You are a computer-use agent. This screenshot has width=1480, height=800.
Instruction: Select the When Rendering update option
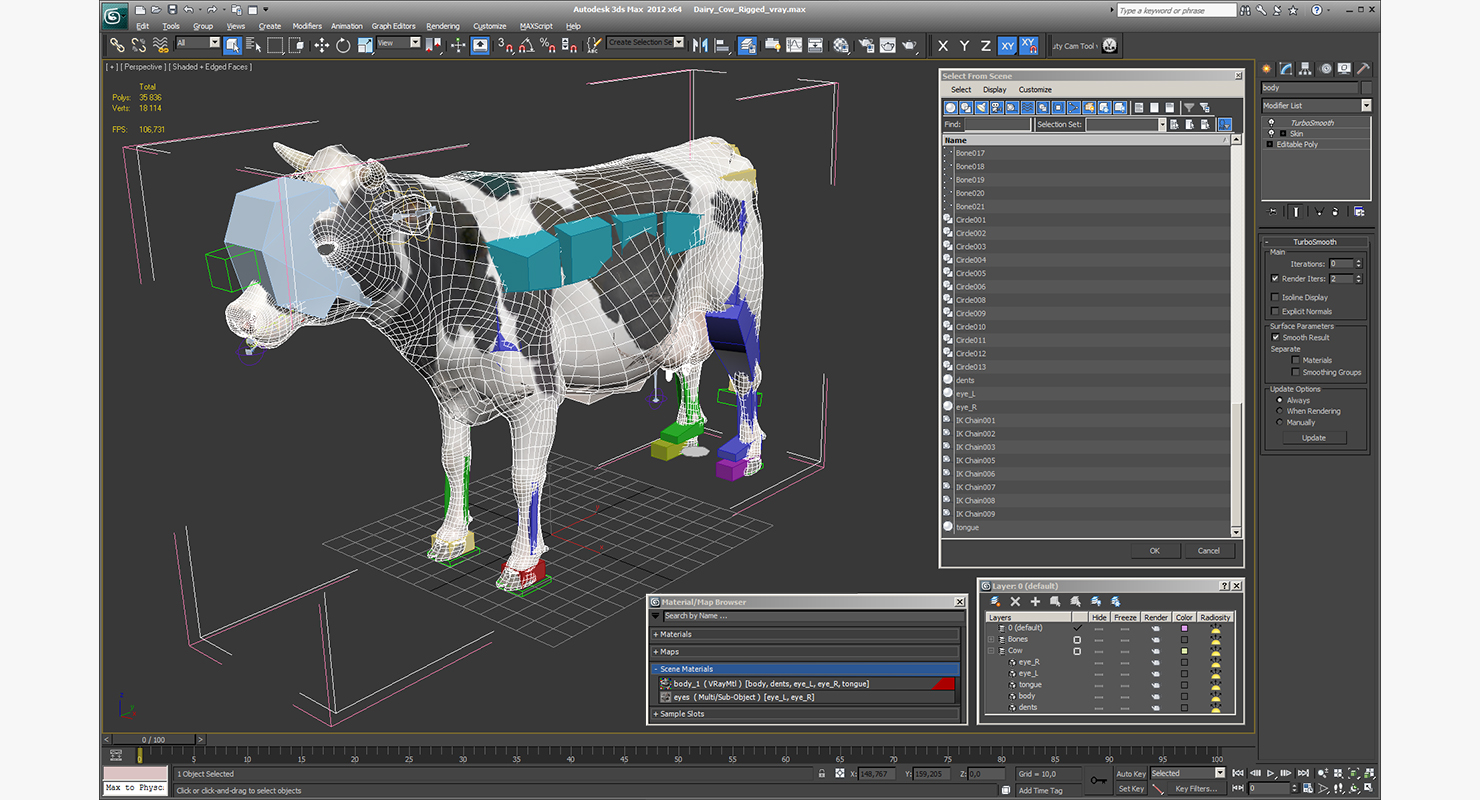(1280, 411)
